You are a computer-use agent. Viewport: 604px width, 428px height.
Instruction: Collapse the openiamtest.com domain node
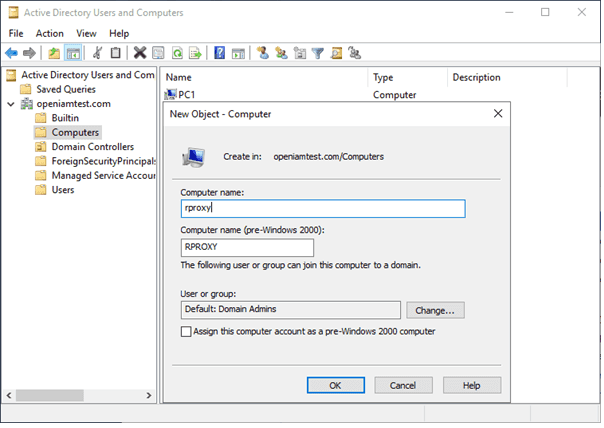(x=10, y=104)
